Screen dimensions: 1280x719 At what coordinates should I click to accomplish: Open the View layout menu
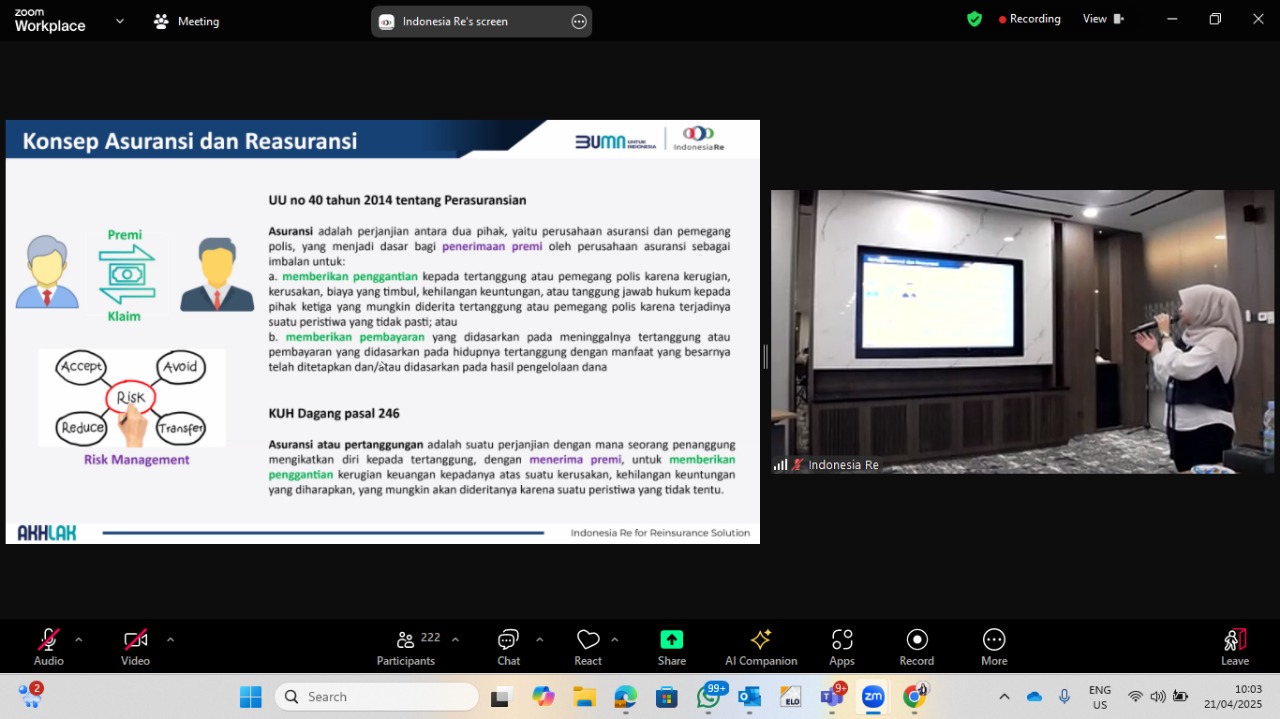click(x=1104, y=19)
